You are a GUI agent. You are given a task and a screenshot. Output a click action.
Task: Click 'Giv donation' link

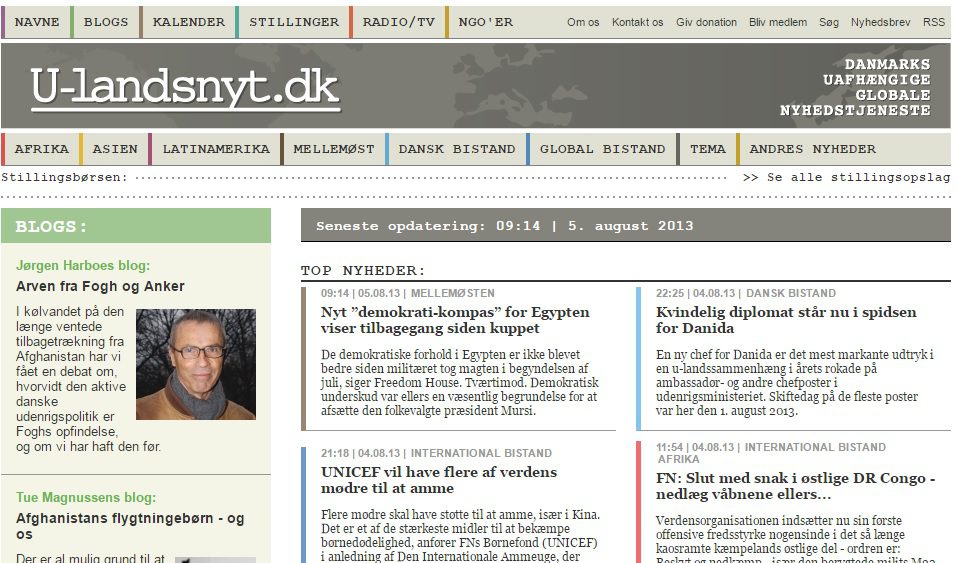coord(706,22)
